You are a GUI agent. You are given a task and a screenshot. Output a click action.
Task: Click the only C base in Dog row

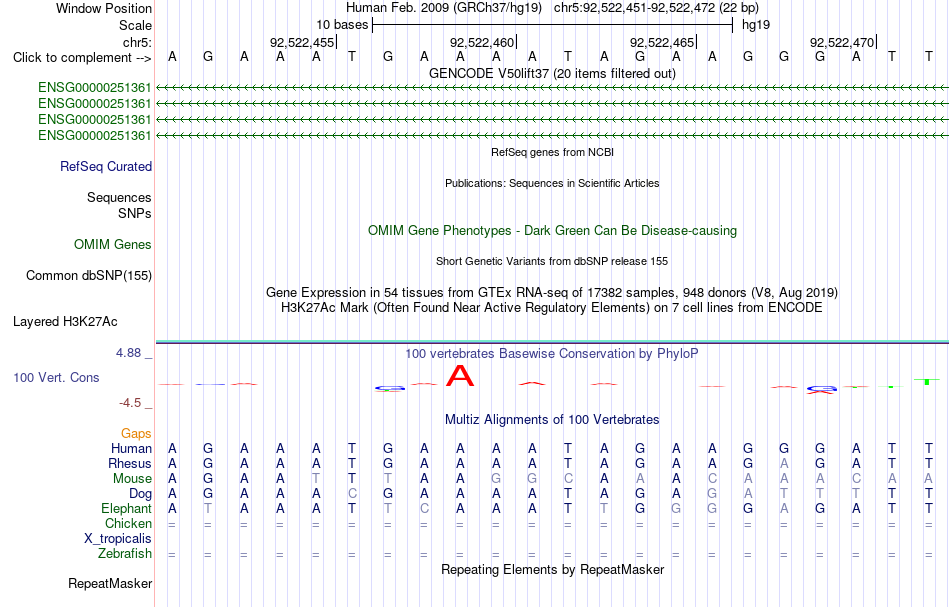tap(352, 494)
